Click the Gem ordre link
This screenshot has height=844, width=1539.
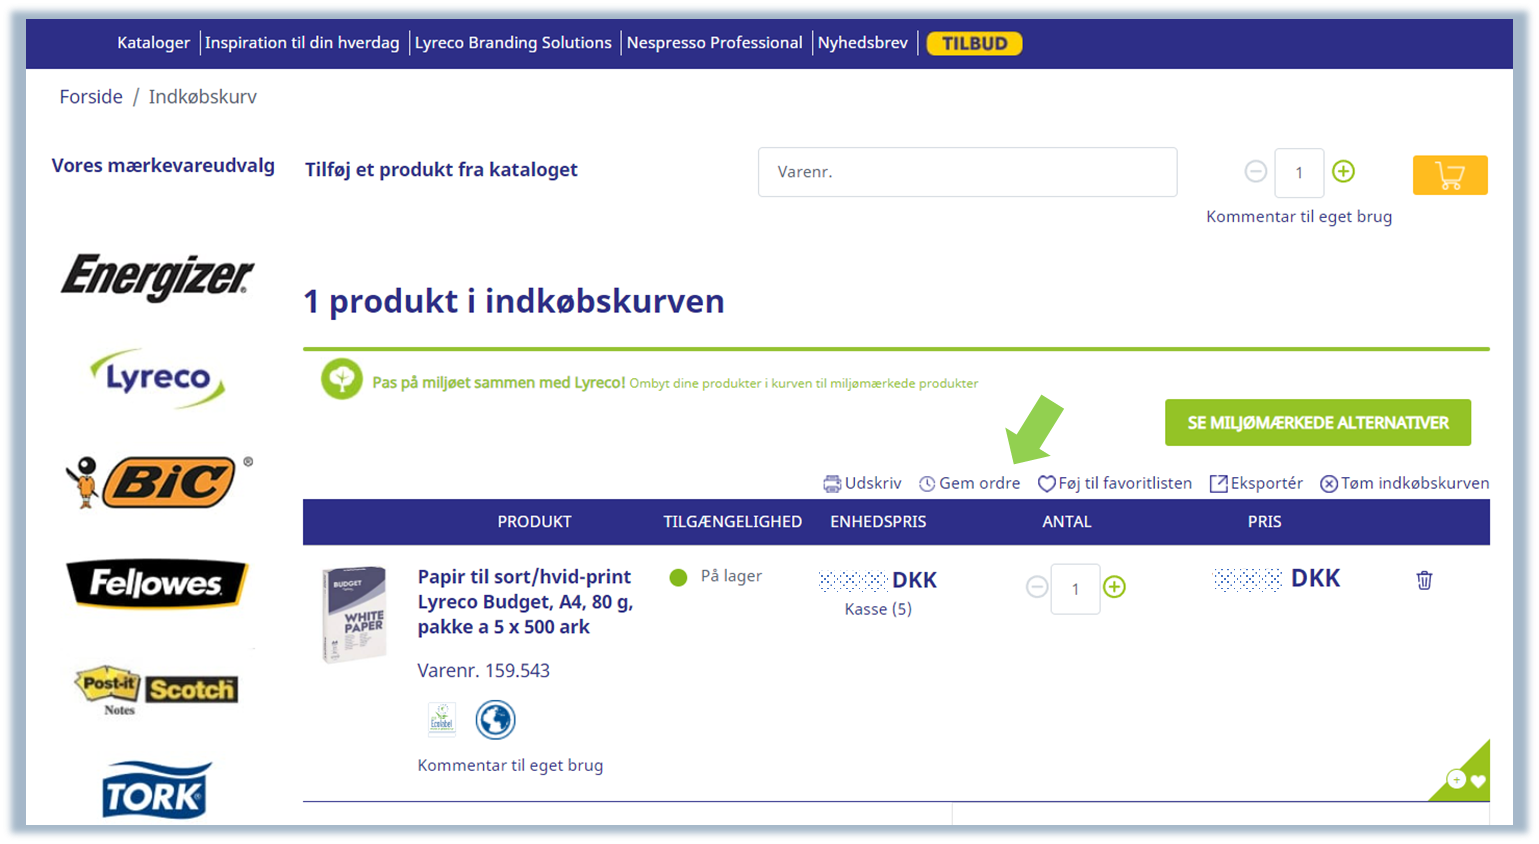click(980, 483)
